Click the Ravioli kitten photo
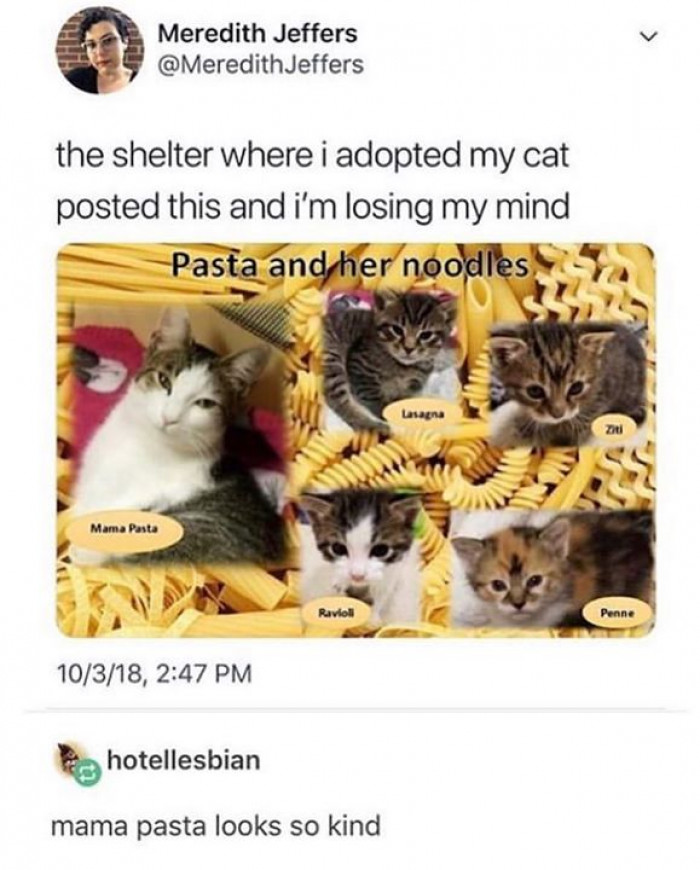Image resolution: width=700 pixels, height=870 pixels. pyautogui.click(x=361, y=557)
